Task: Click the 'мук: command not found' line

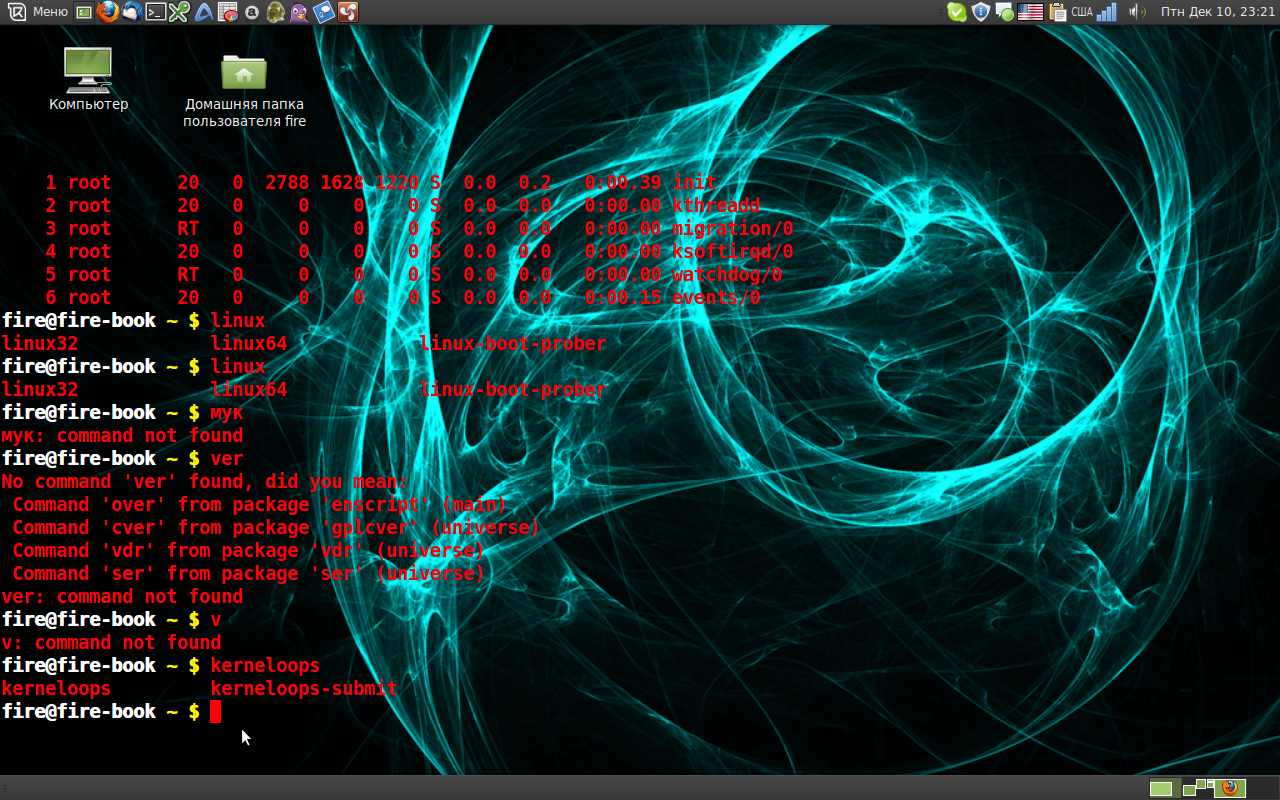Action: 122,435
